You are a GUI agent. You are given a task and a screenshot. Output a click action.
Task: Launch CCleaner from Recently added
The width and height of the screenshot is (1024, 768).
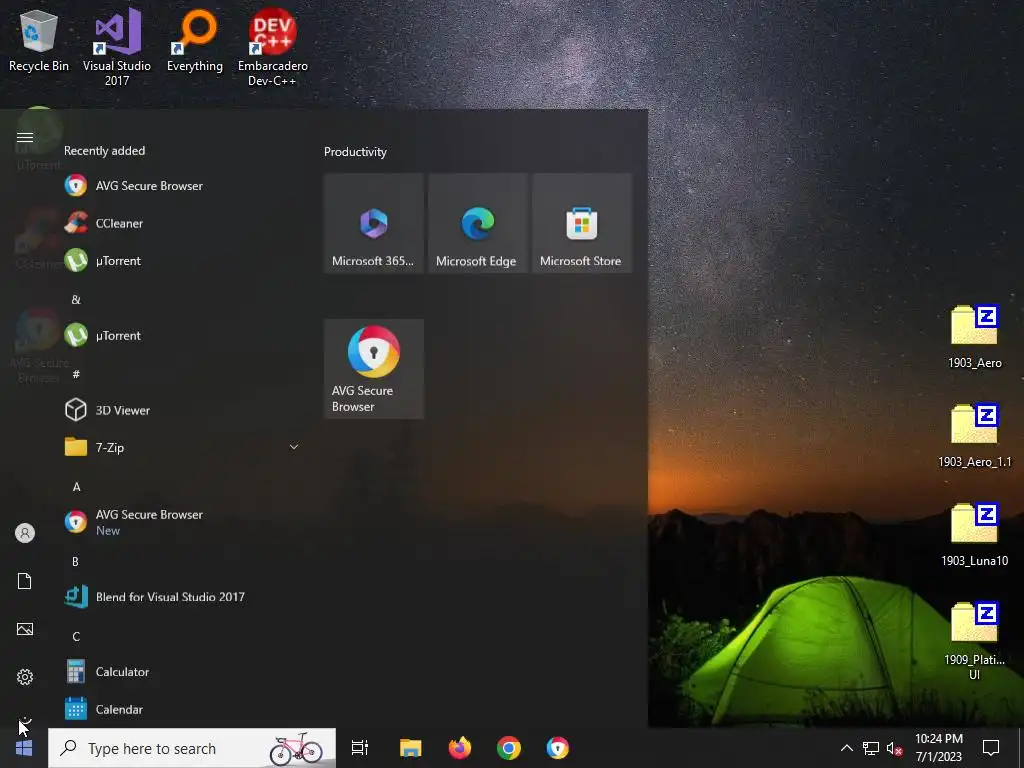pyautogui.click(x=183, y=223)
